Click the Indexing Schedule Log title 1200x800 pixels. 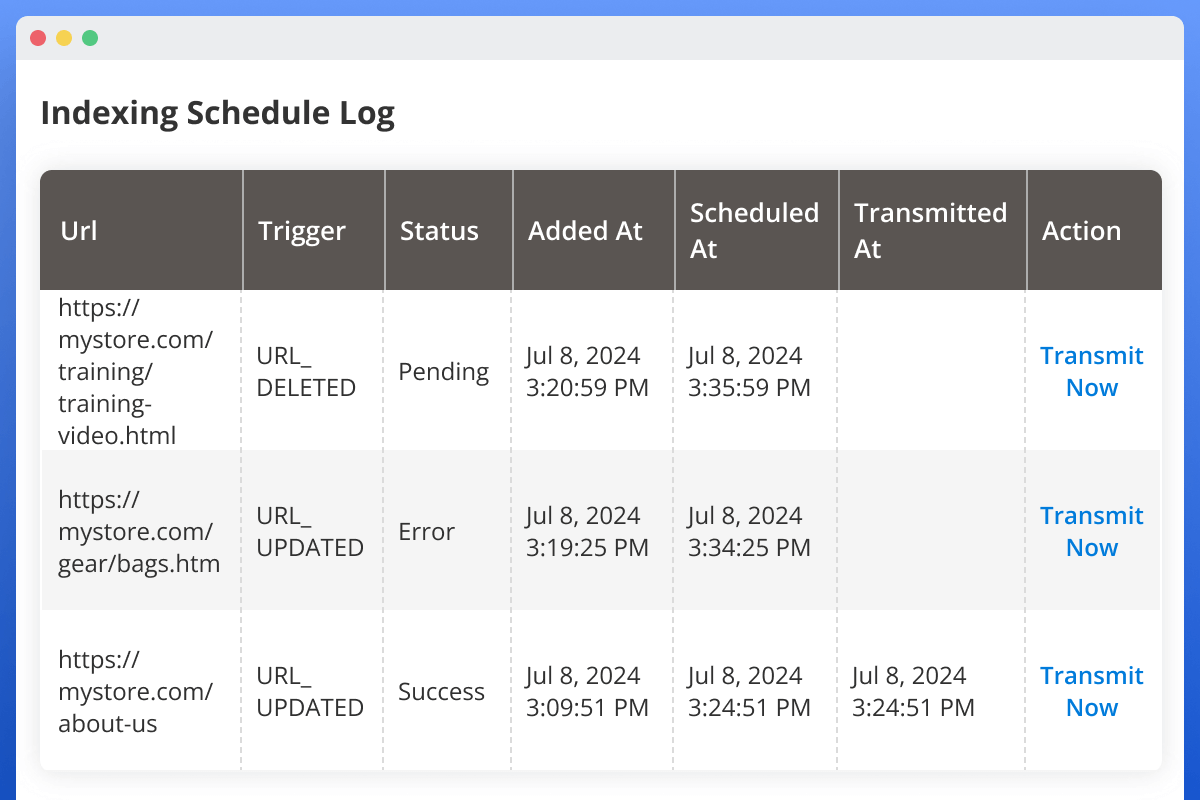pyautogui.click(x=217, y=113)
